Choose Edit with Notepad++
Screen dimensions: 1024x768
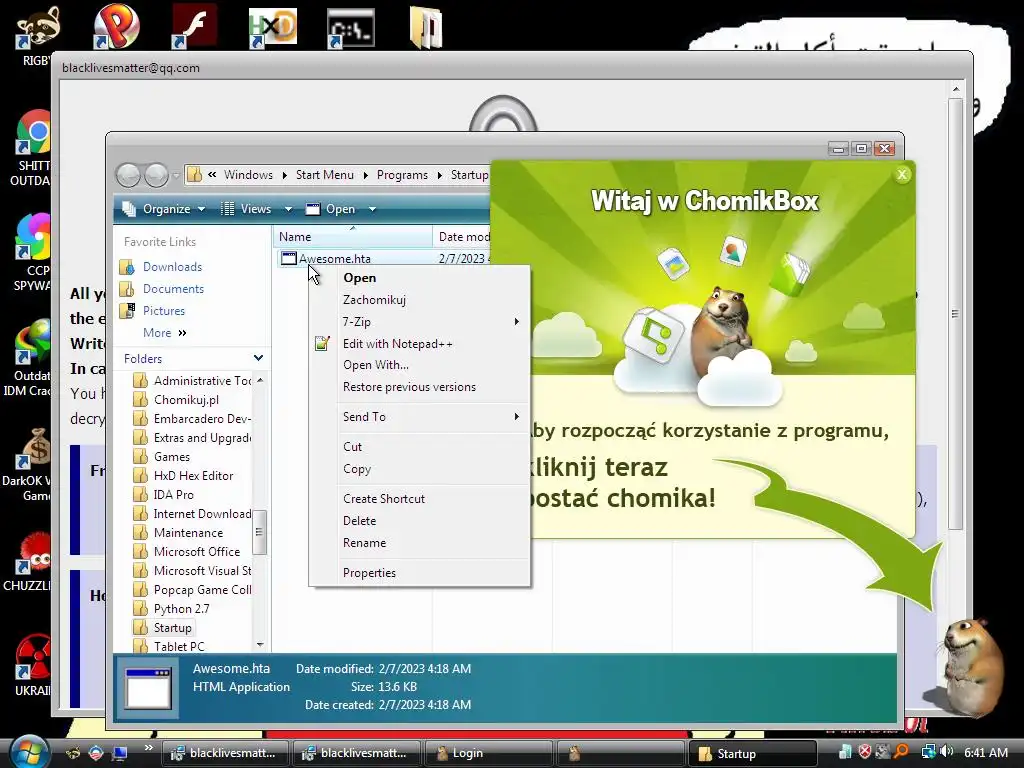(419, 344)
